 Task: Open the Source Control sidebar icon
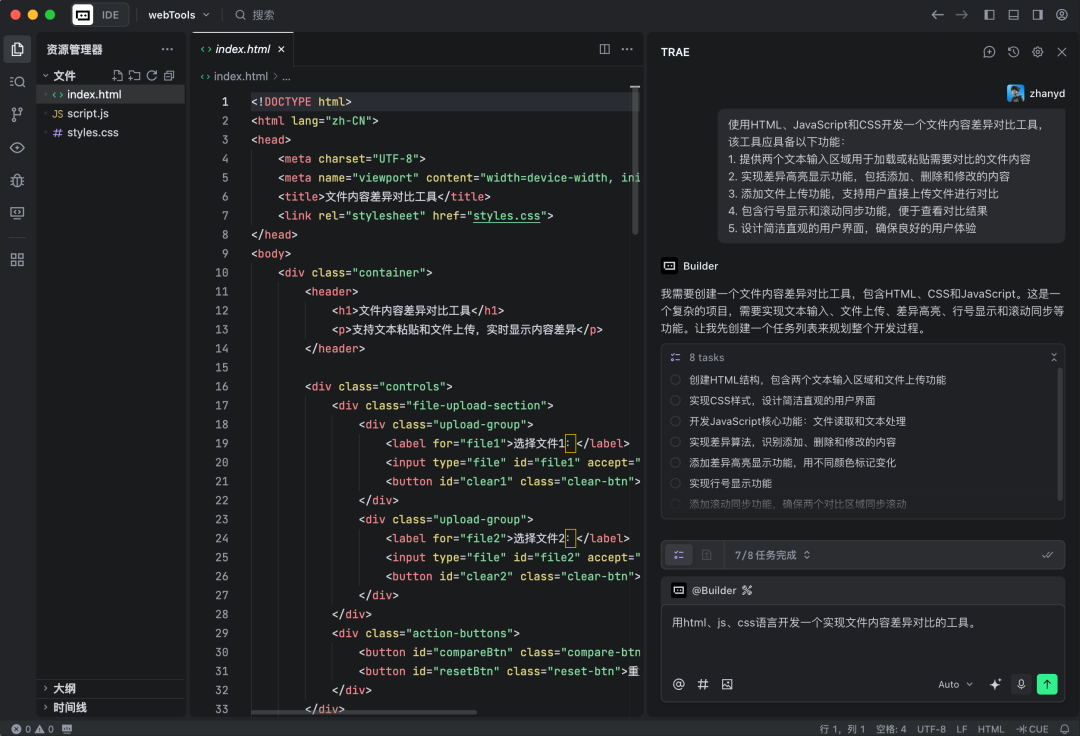(17, 114)
